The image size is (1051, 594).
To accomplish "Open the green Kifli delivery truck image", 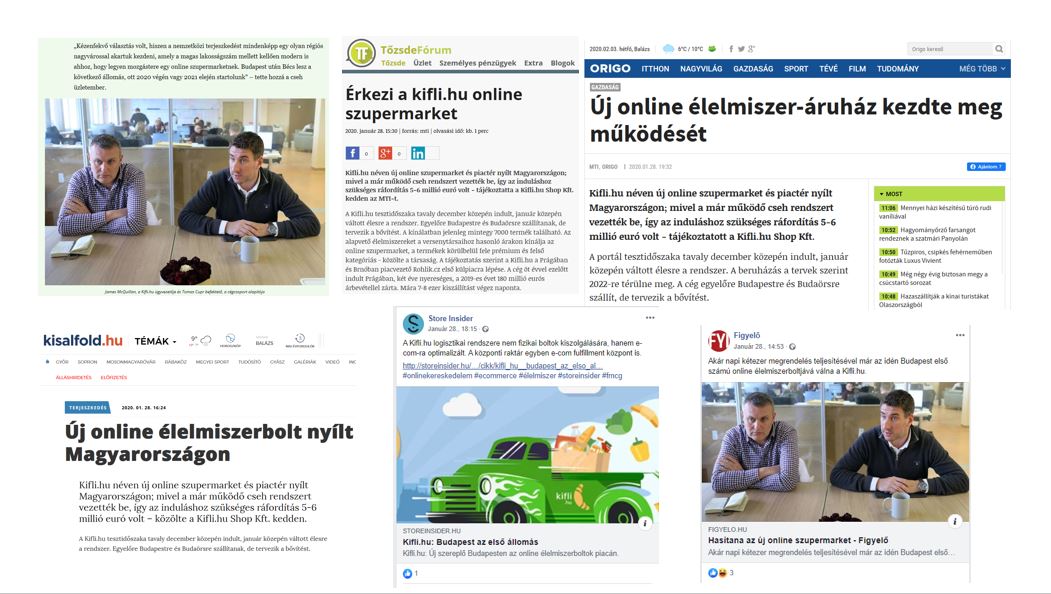I will coord(528,455).
